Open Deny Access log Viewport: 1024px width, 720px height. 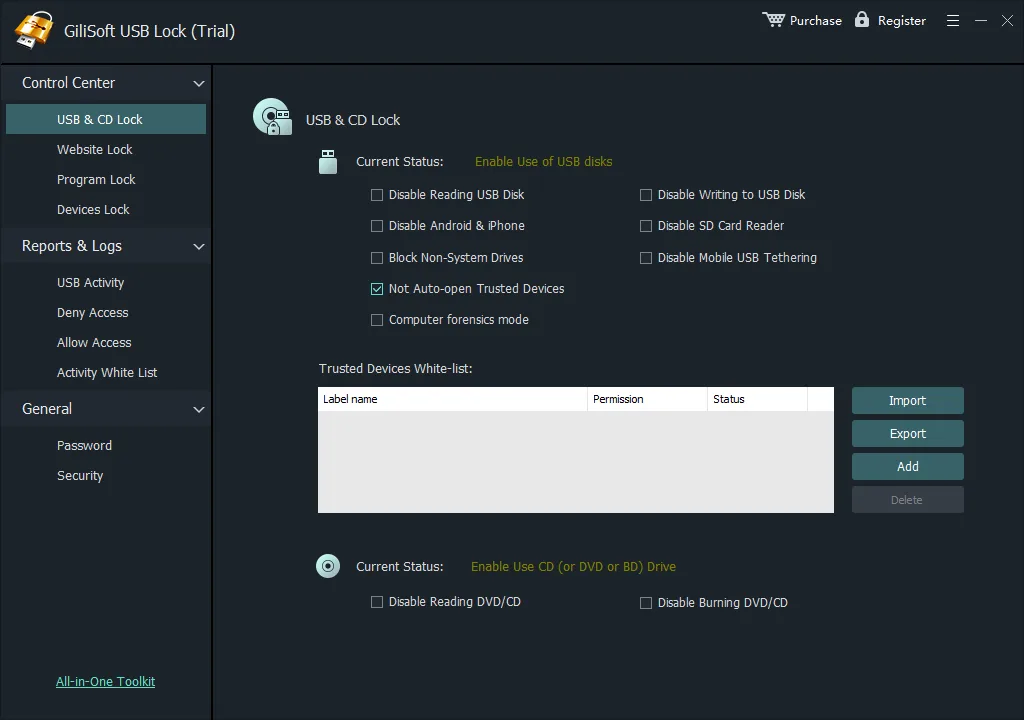click(93, 312)
